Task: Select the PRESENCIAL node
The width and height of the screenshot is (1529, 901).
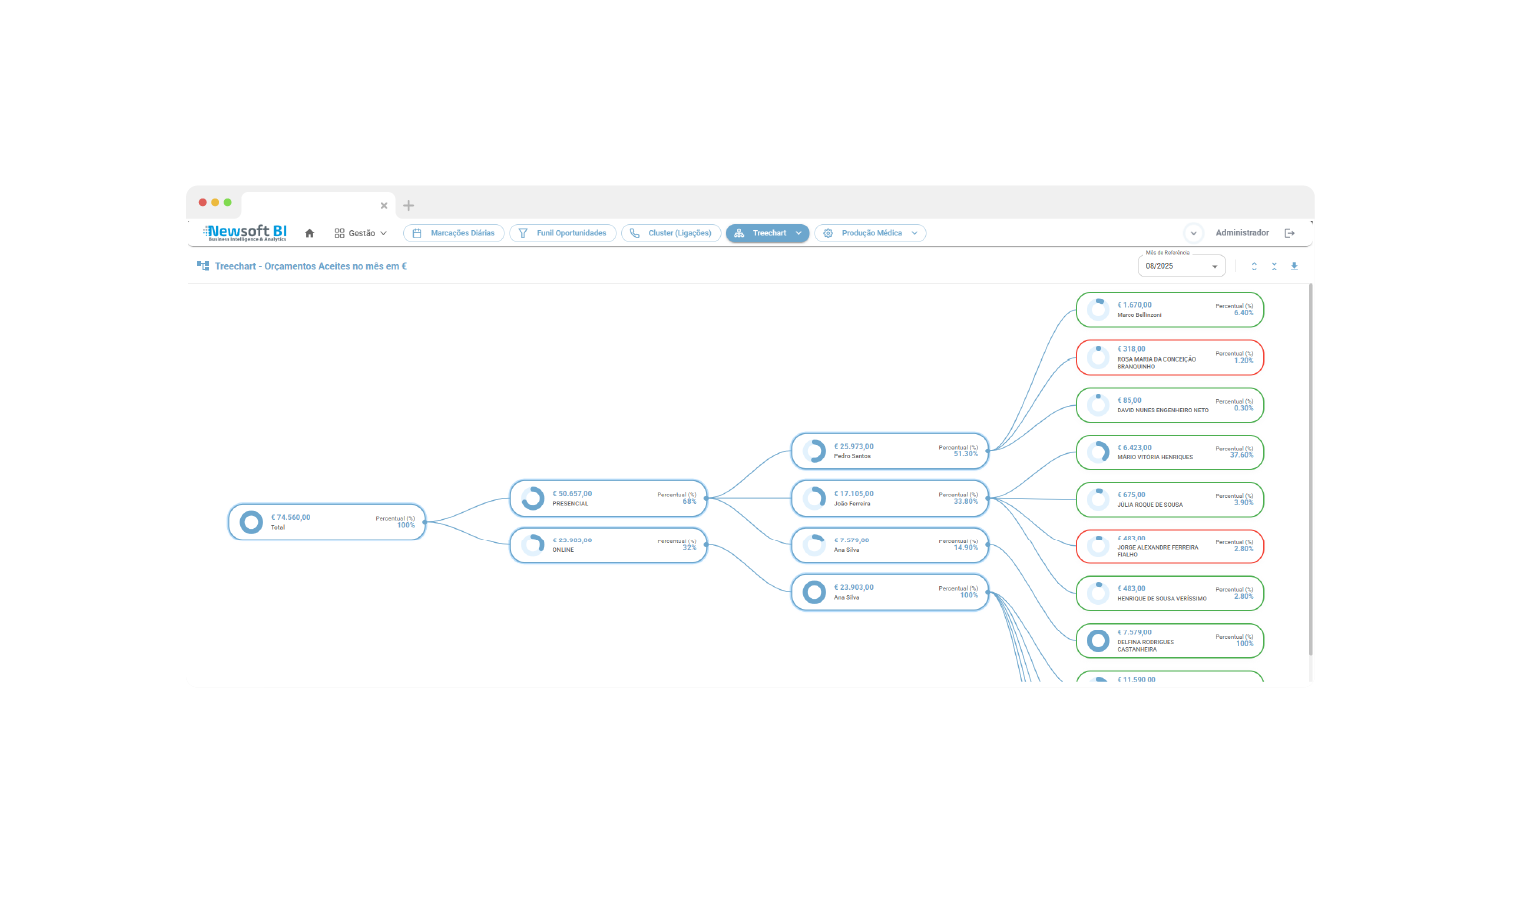Action: pos(608,498)
